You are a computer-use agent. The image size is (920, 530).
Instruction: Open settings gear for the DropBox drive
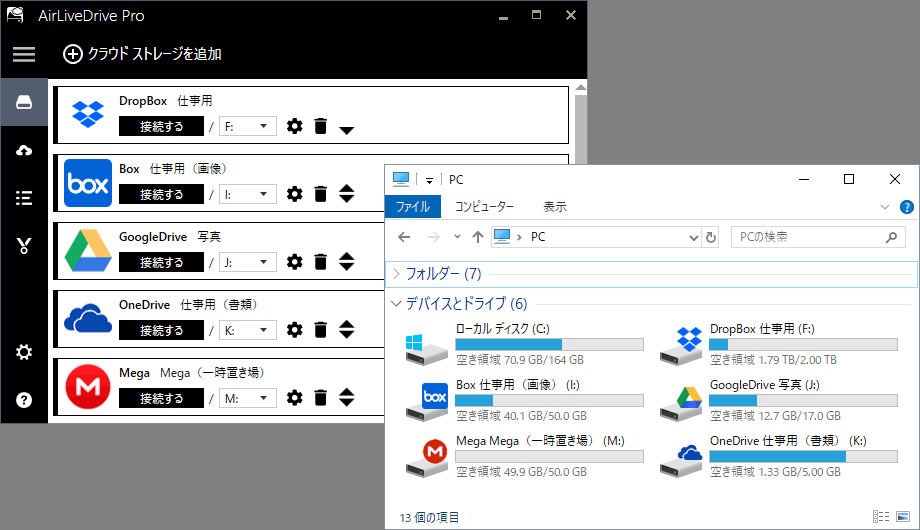point(295,126)
